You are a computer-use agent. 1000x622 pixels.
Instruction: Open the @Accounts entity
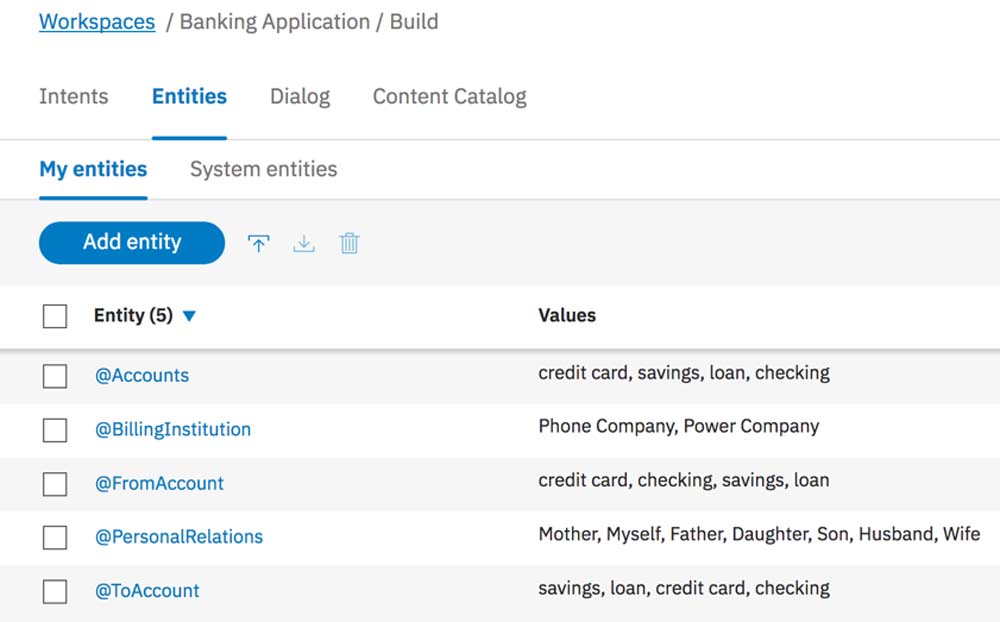click(x=142, y=376)
